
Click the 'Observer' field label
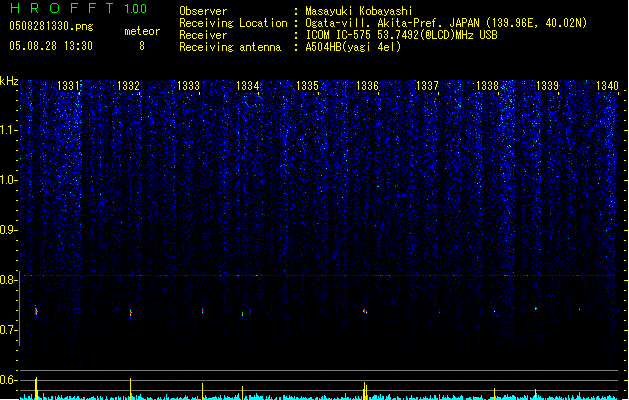203,11
